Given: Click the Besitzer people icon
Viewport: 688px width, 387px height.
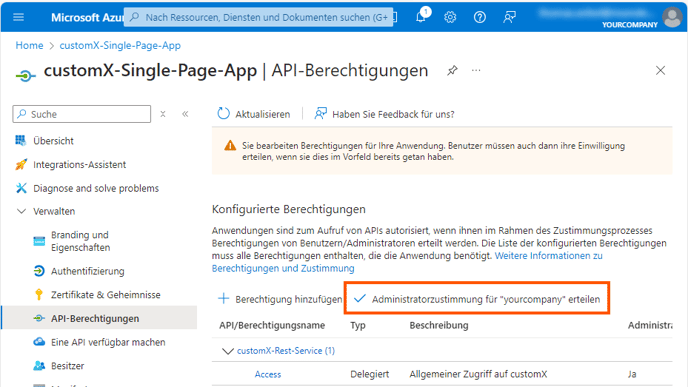Looking at the screenshot, I should point(39,366).
